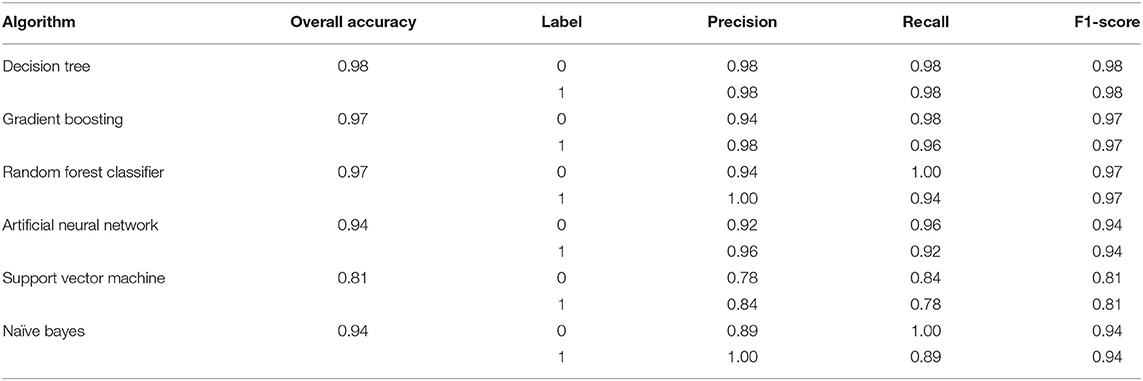Click the Precision column header
The height and width of the screenshot is (381, 1143).
(742, 22)
